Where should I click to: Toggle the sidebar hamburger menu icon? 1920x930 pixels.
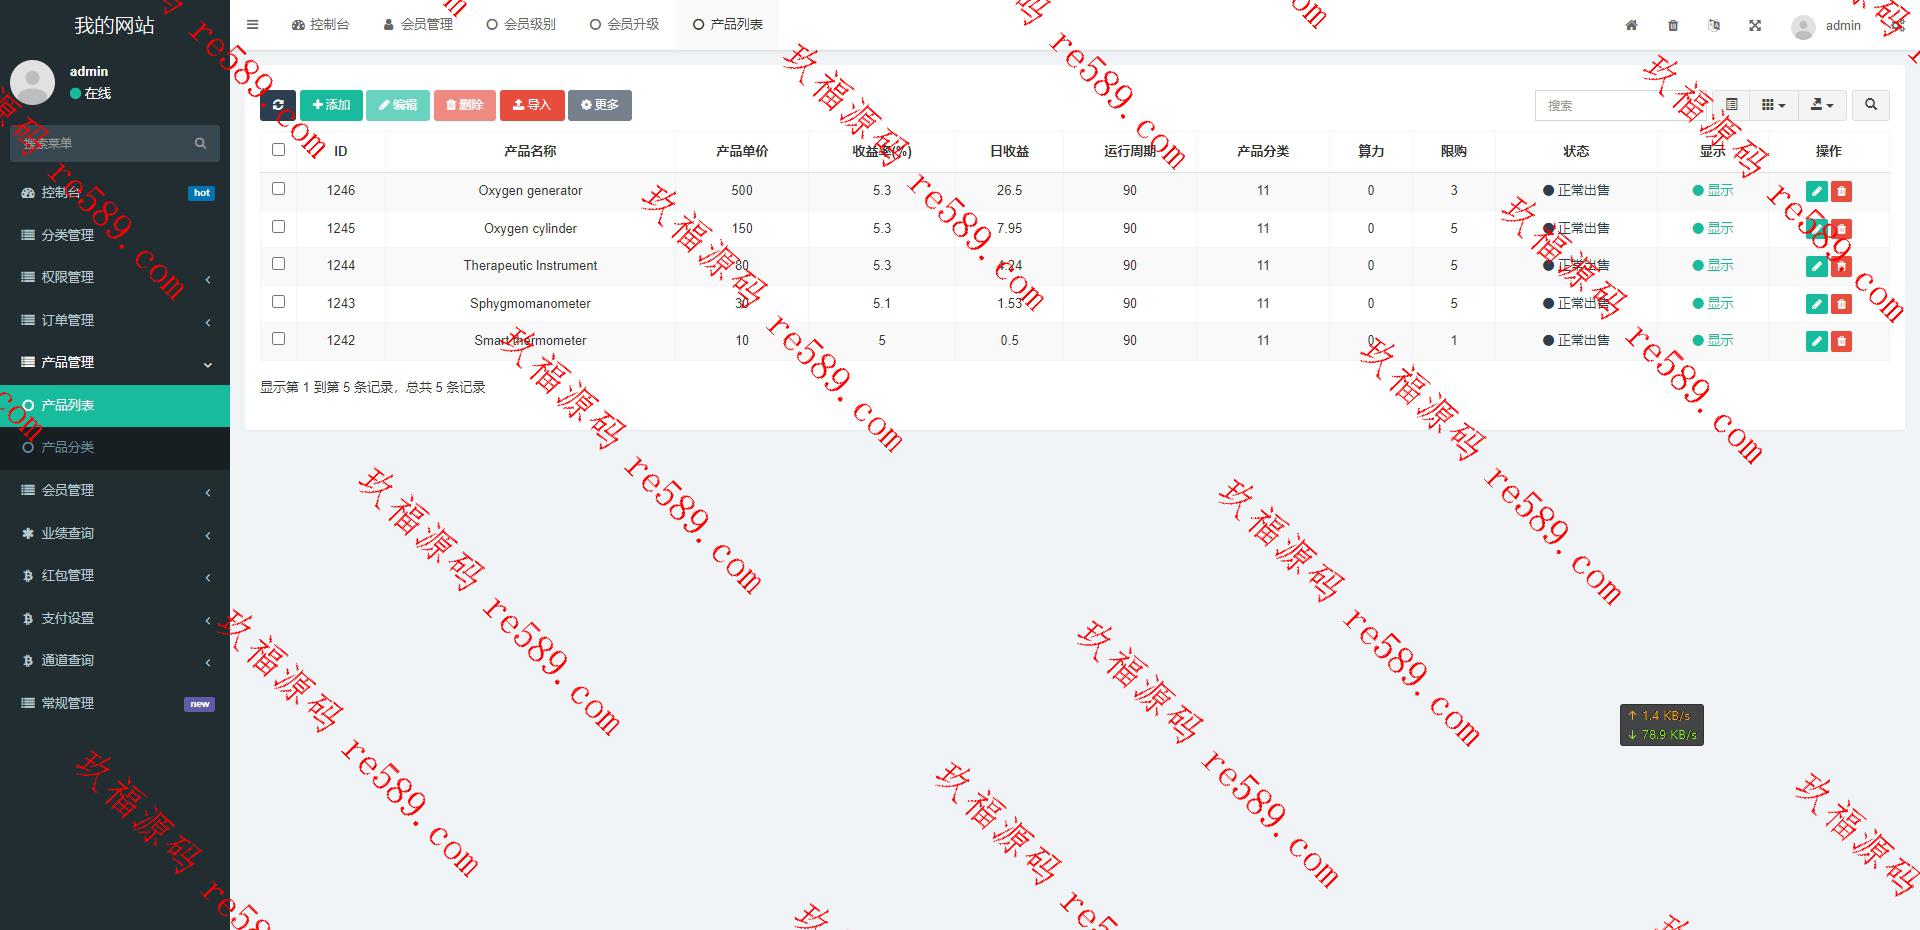pyautogui.click(x=252, y=25)
